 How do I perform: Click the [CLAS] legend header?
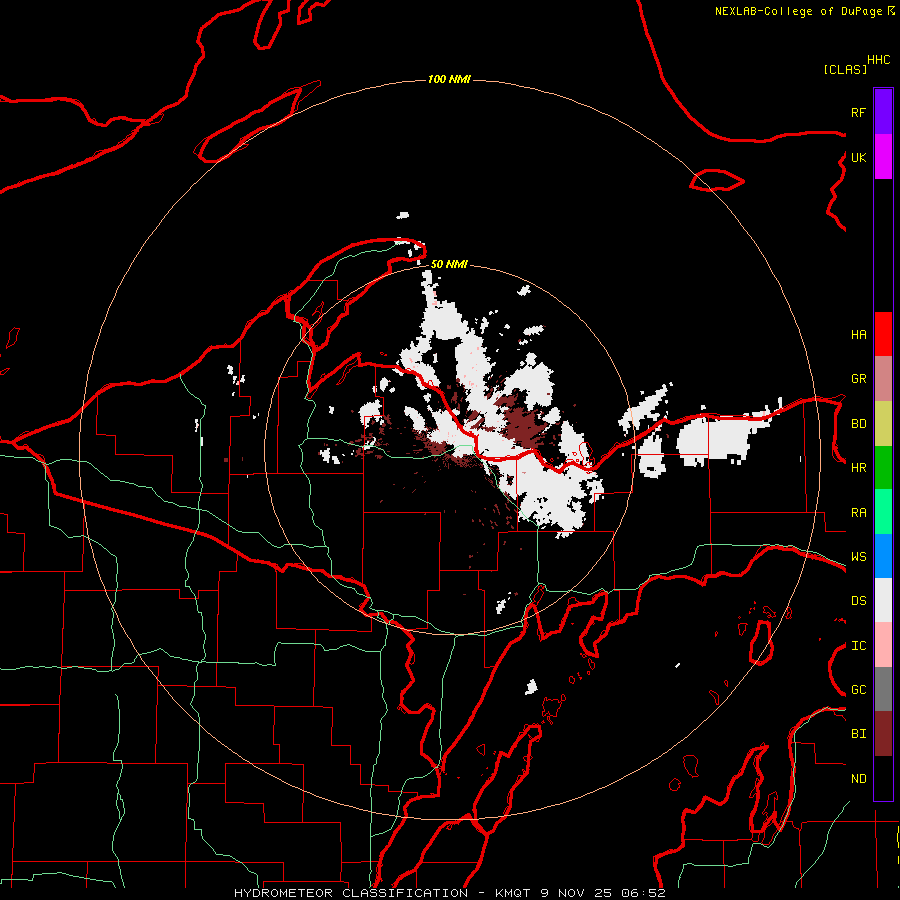(x=845, y=70)
